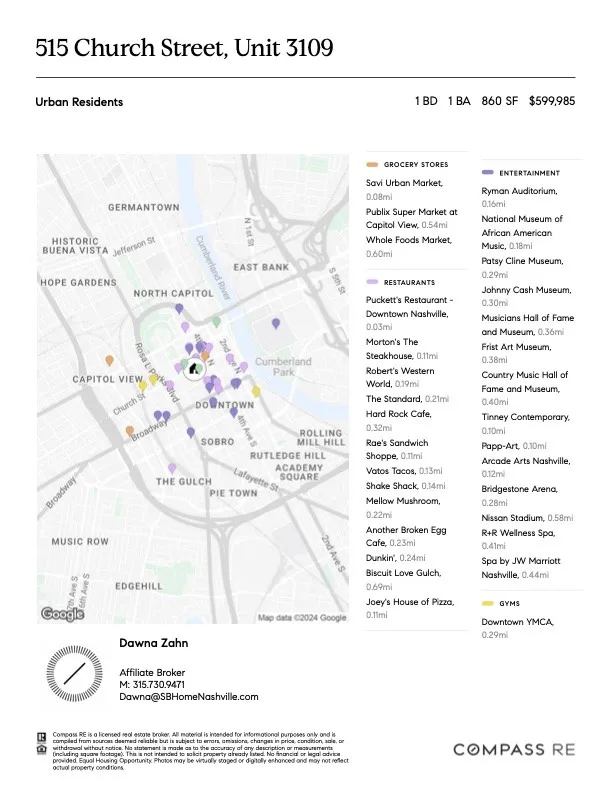The height and width of the screenshot is (792, 612).
Task: Click the 515 Church Street, Unit 3109 title
Action: pyautogui.click(x=184, y=47)
